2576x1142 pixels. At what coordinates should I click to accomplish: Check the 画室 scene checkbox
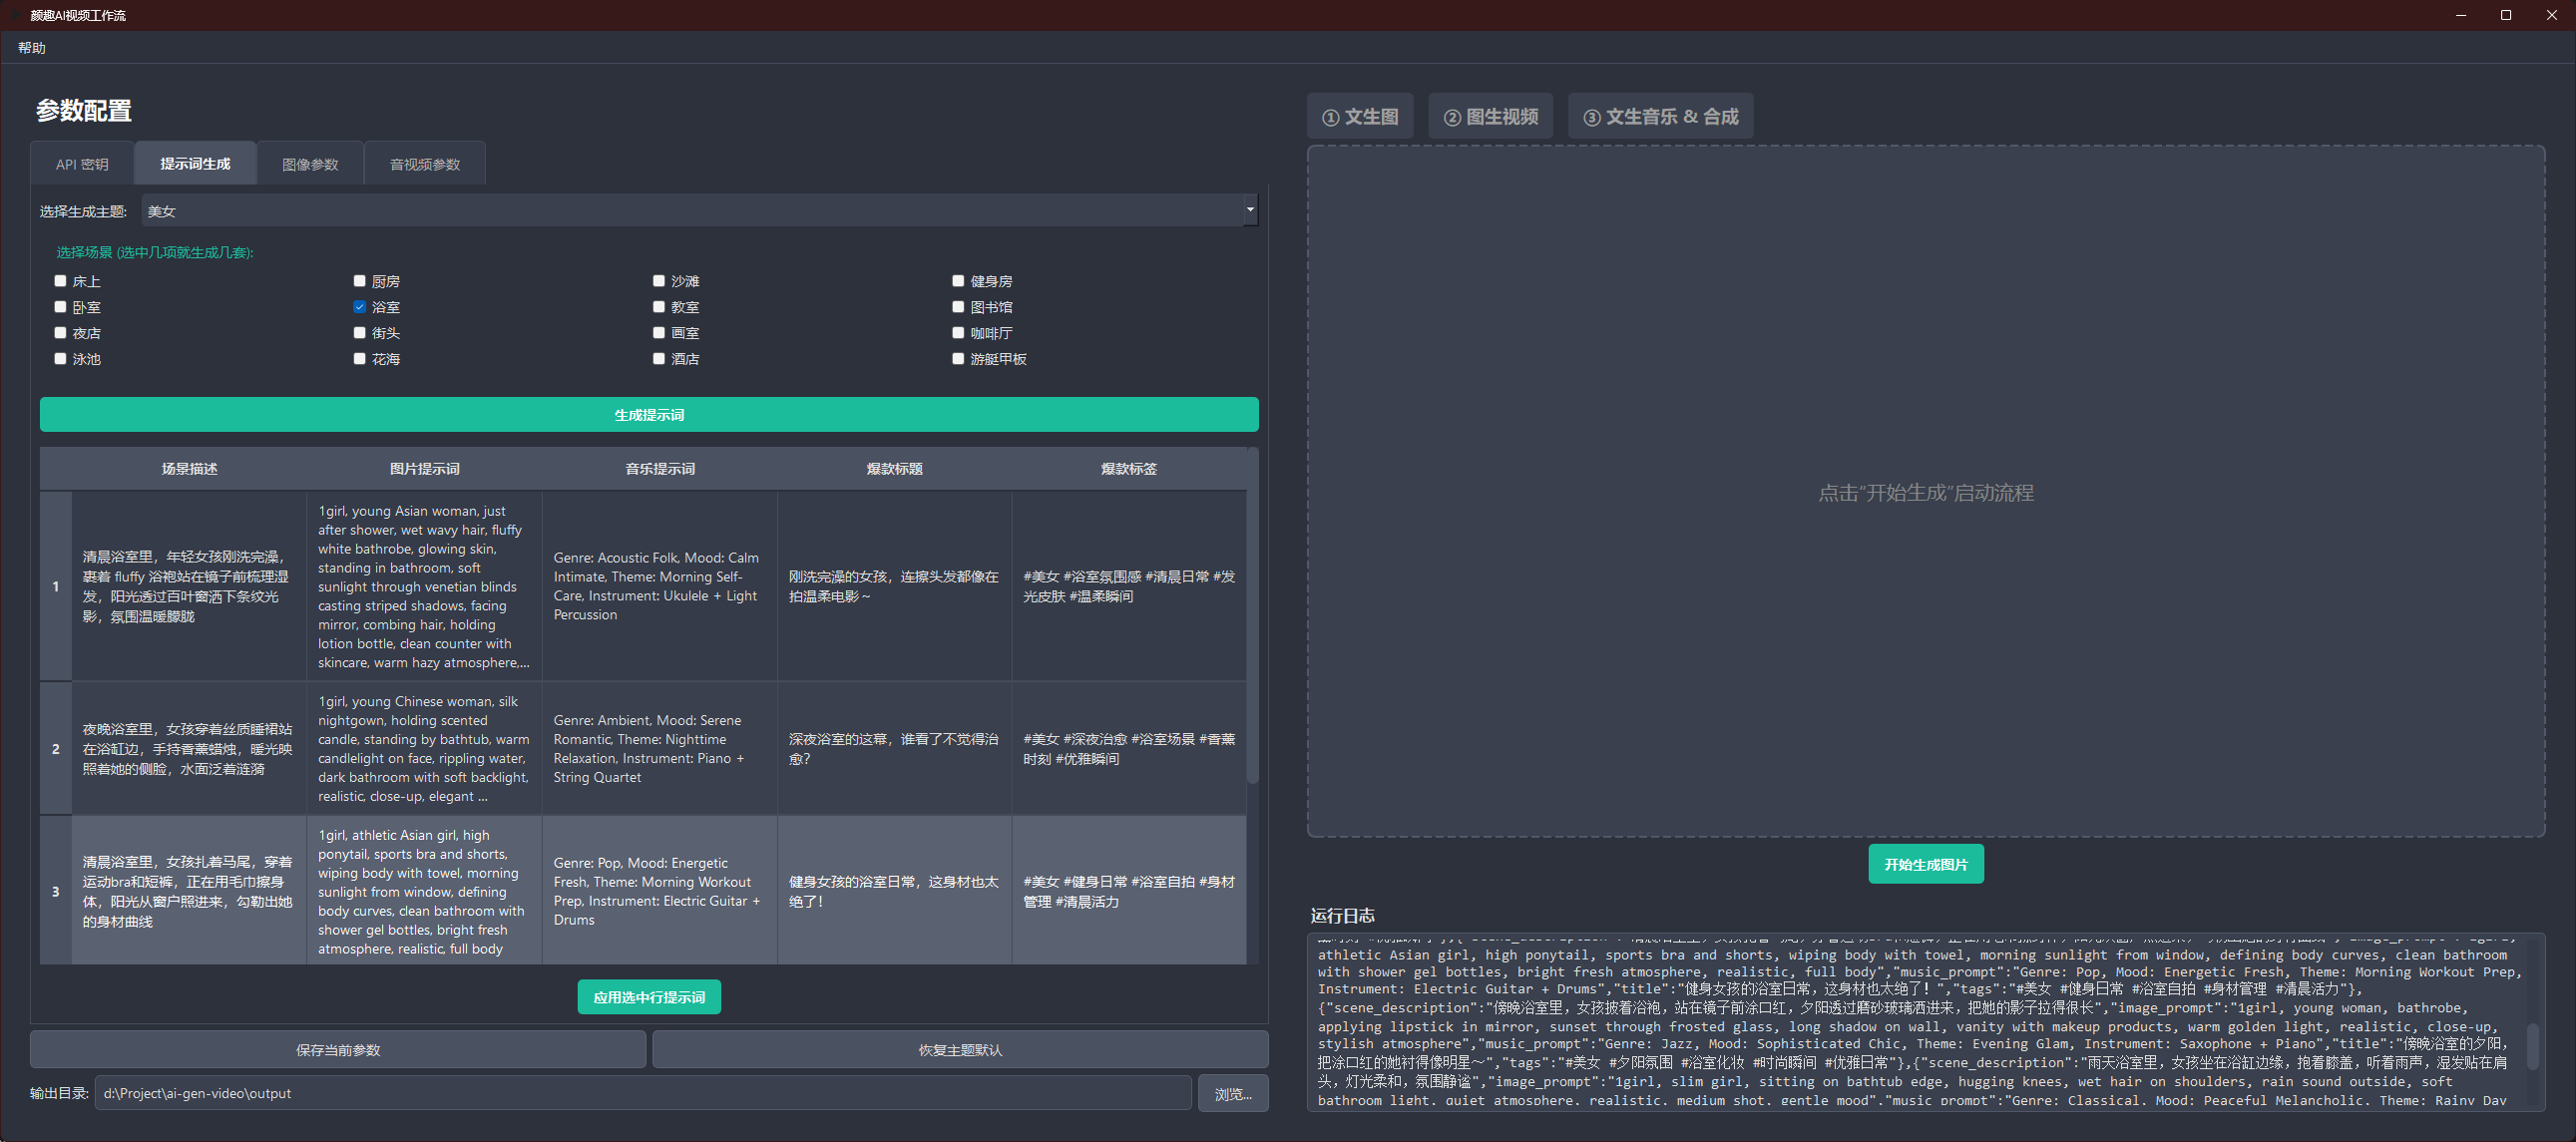tap(659, 333)
